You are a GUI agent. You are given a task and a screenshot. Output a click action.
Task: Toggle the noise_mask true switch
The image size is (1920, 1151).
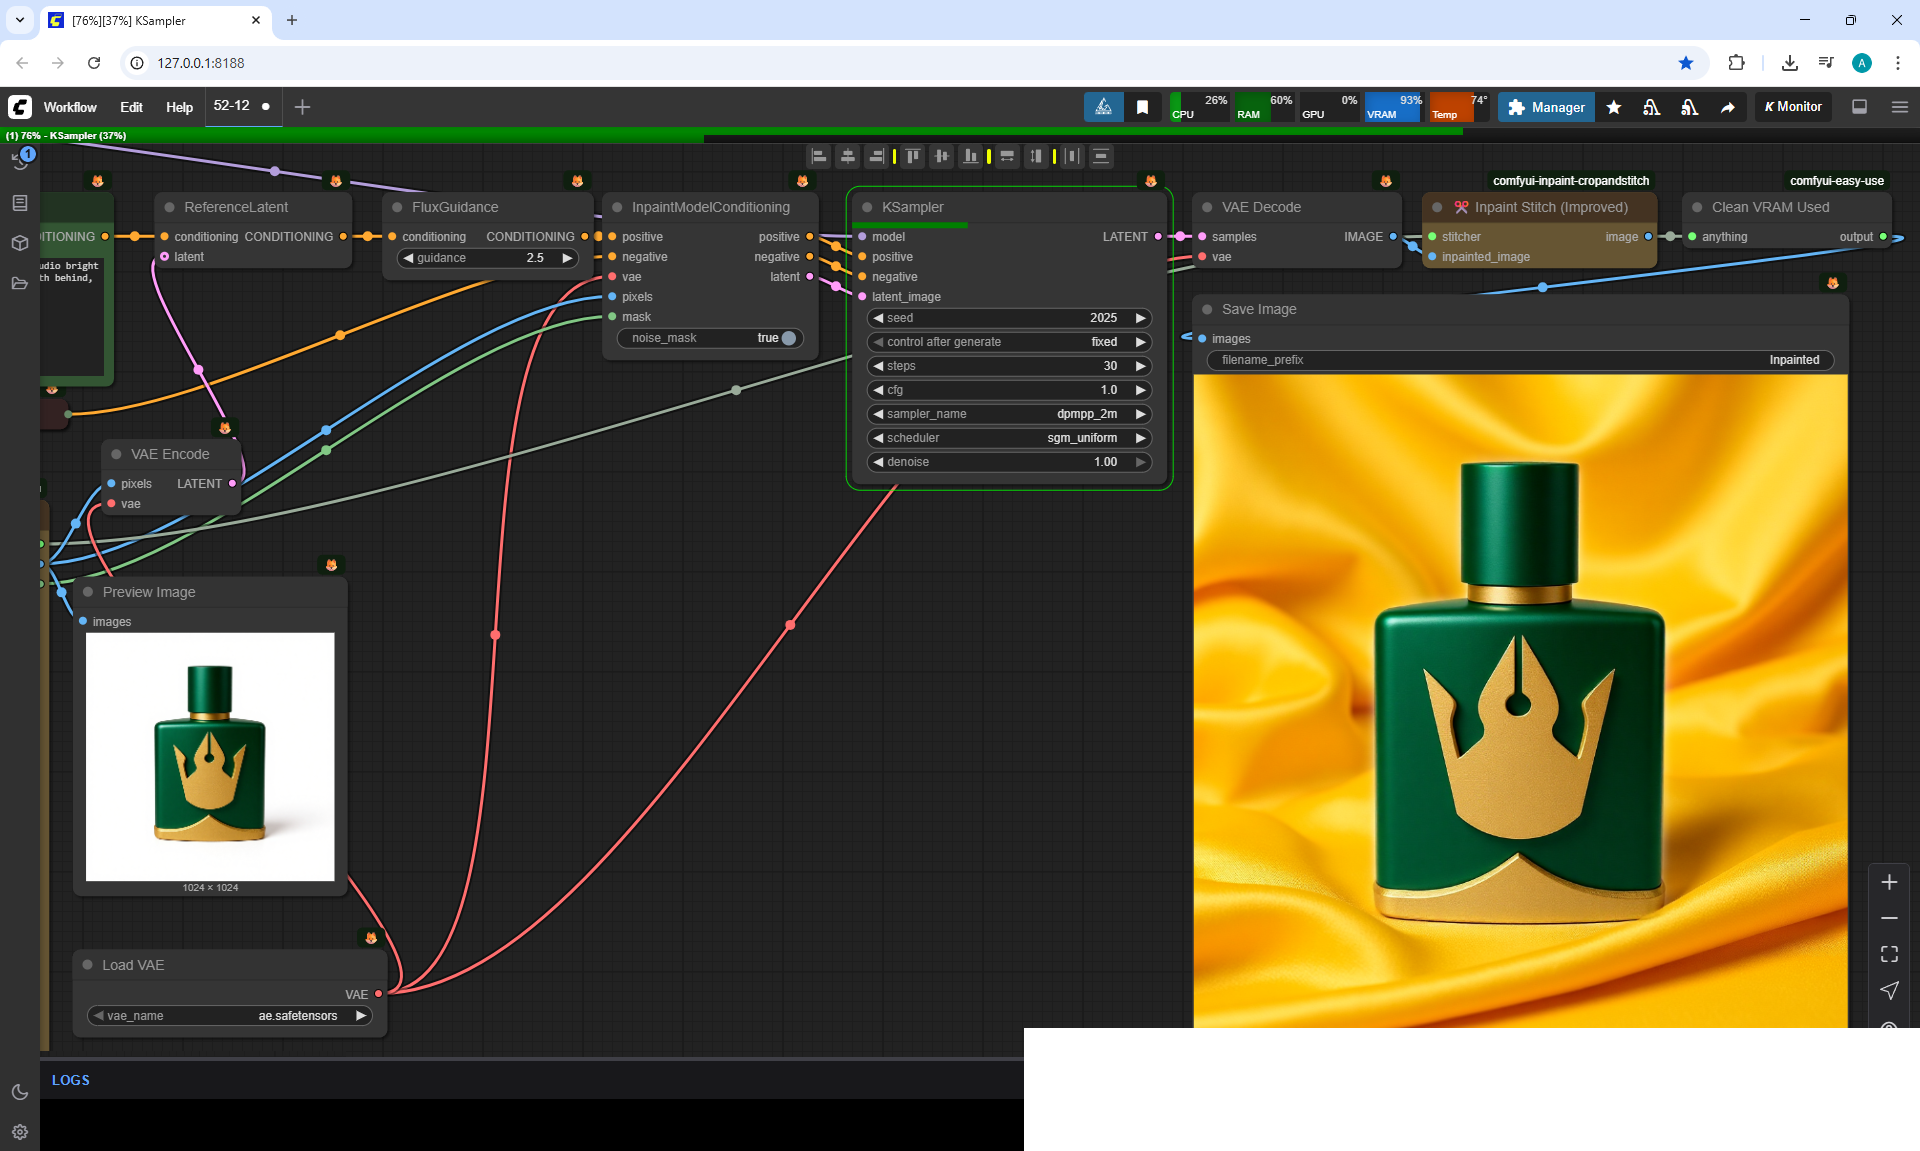788,338
